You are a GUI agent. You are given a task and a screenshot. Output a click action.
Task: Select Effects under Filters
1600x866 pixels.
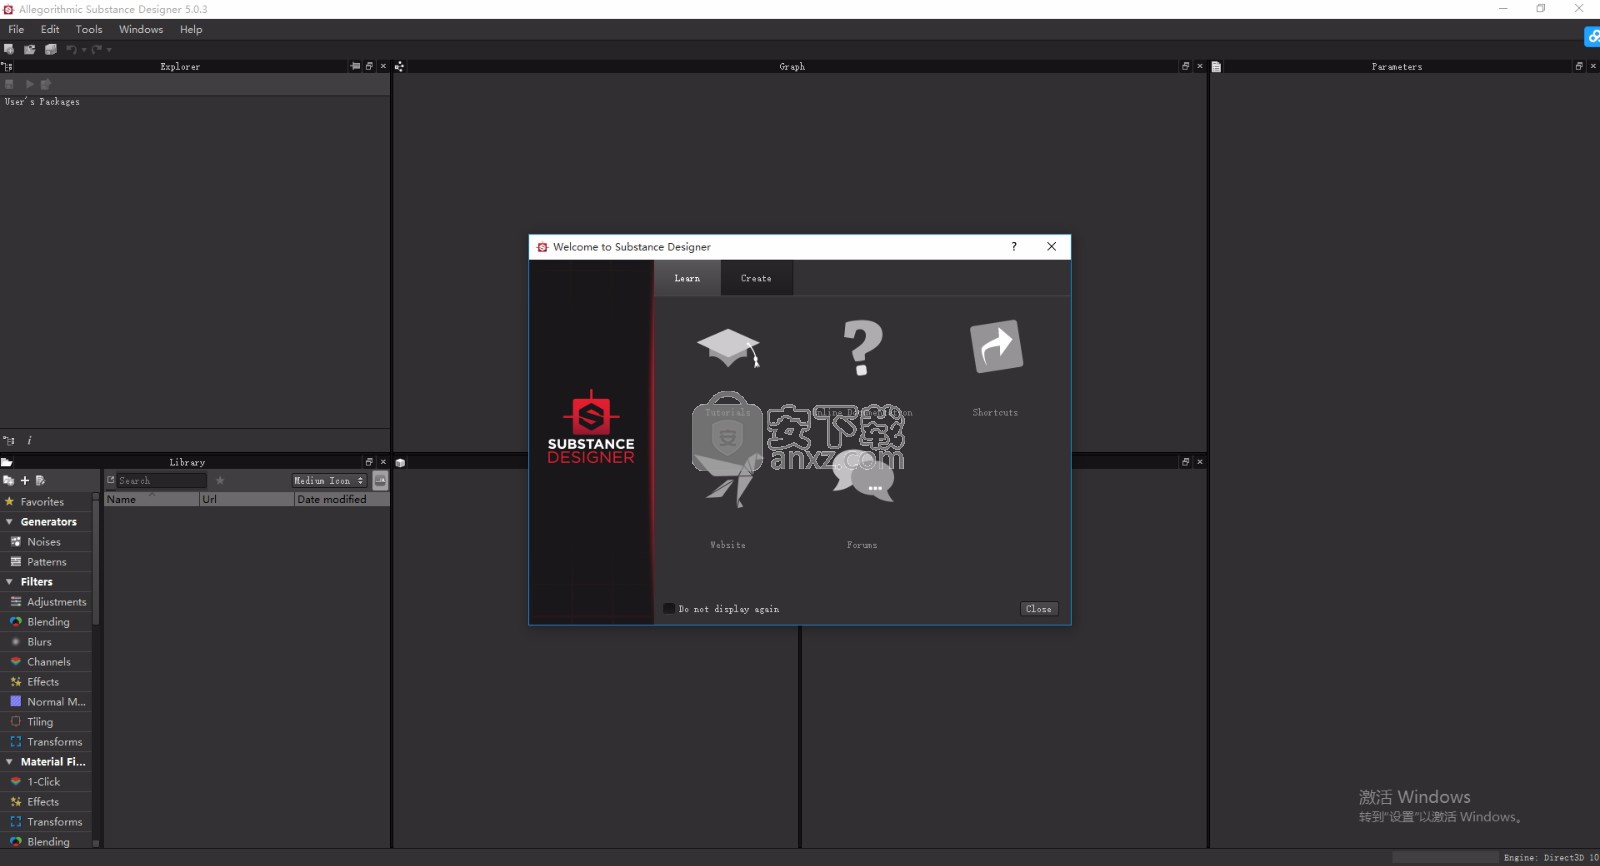[45, 682]
